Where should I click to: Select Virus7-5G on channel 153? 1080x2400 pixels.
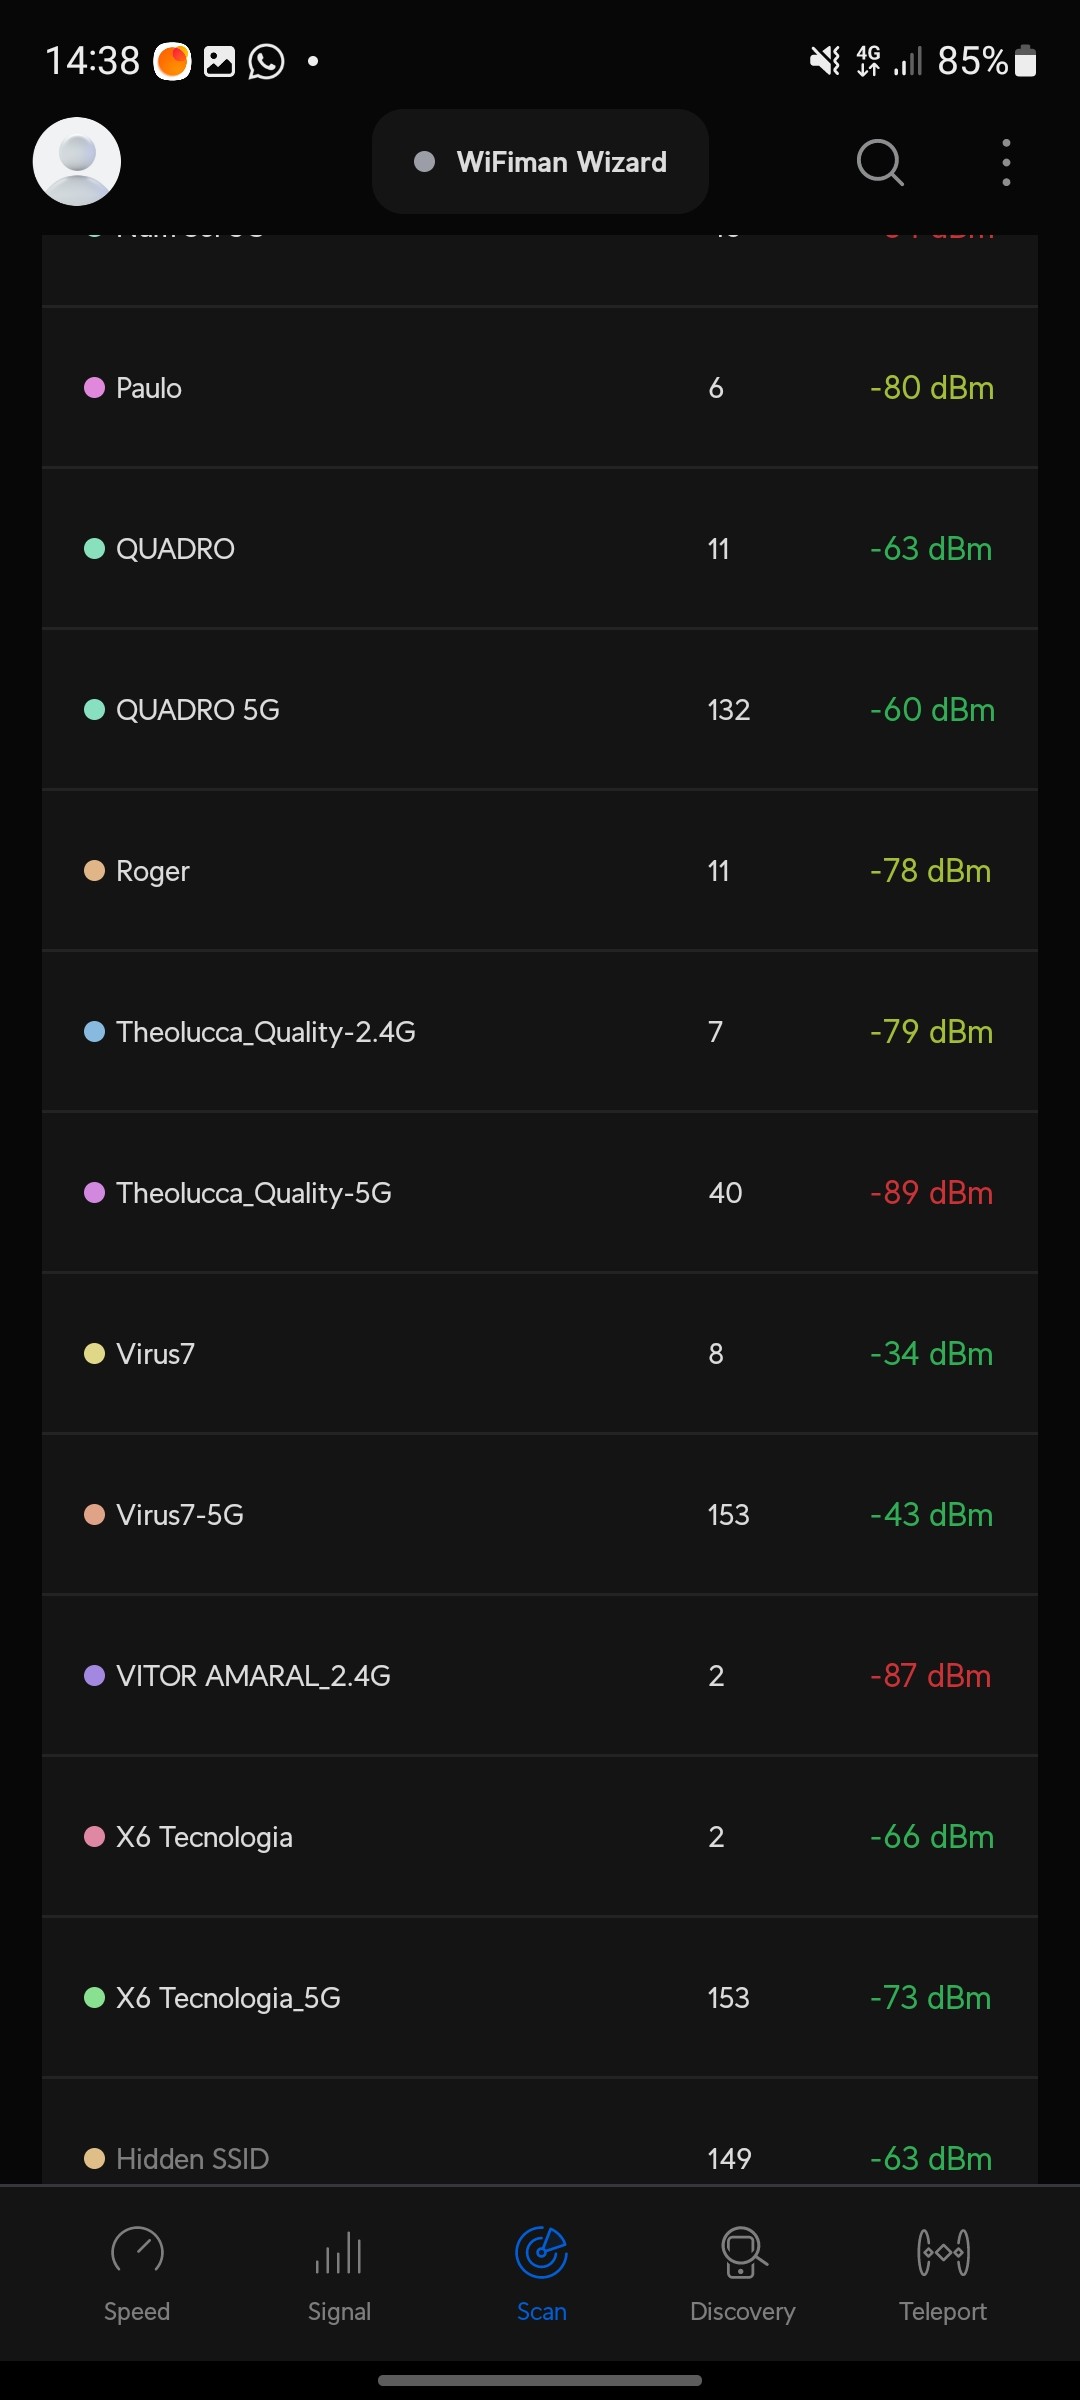pyautogui.click(x=540, y=1515)
